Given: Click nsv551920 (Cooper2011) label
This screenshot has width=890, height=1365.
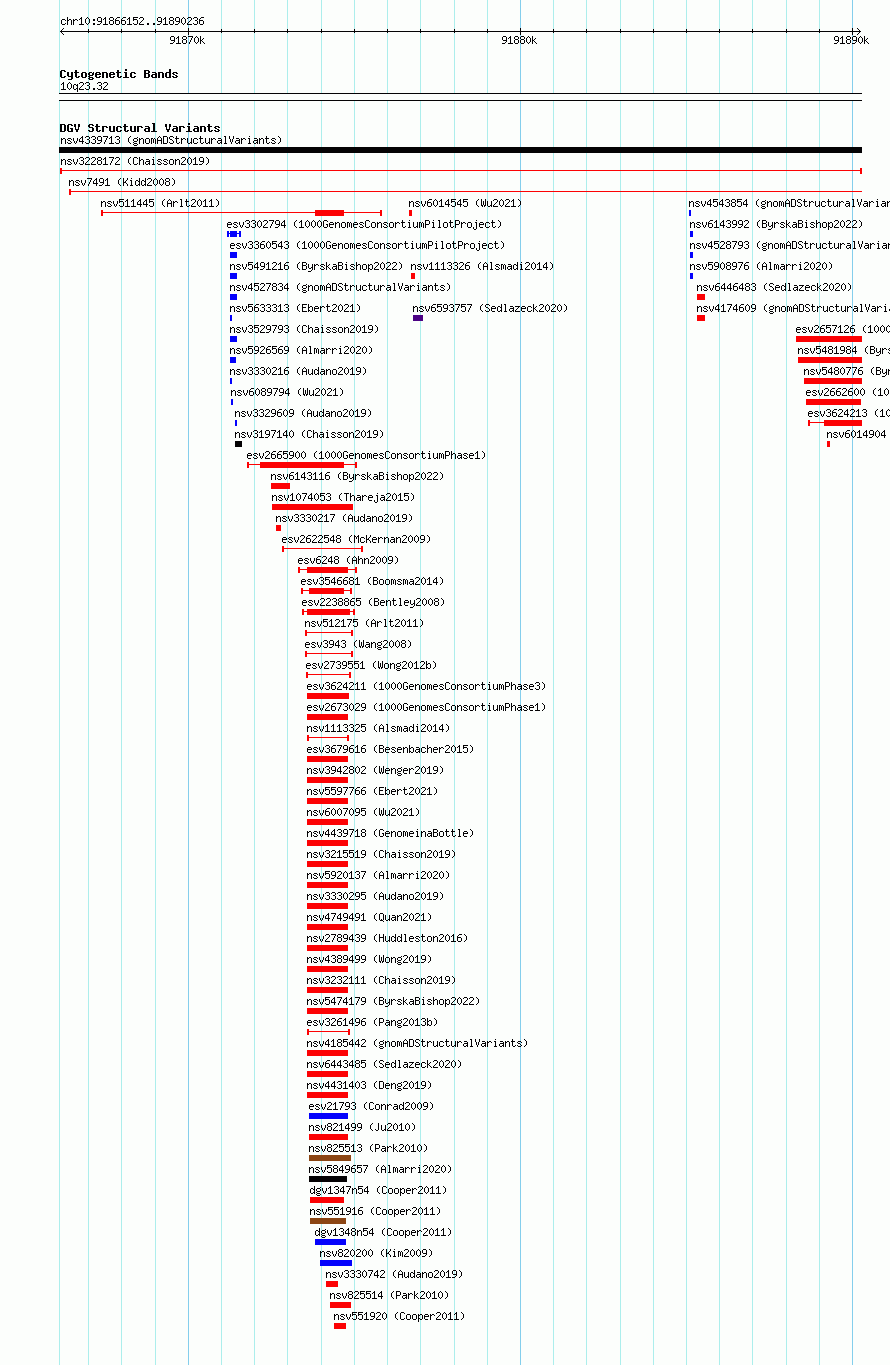Looking at the screenshot, I should coord(399,1316).
